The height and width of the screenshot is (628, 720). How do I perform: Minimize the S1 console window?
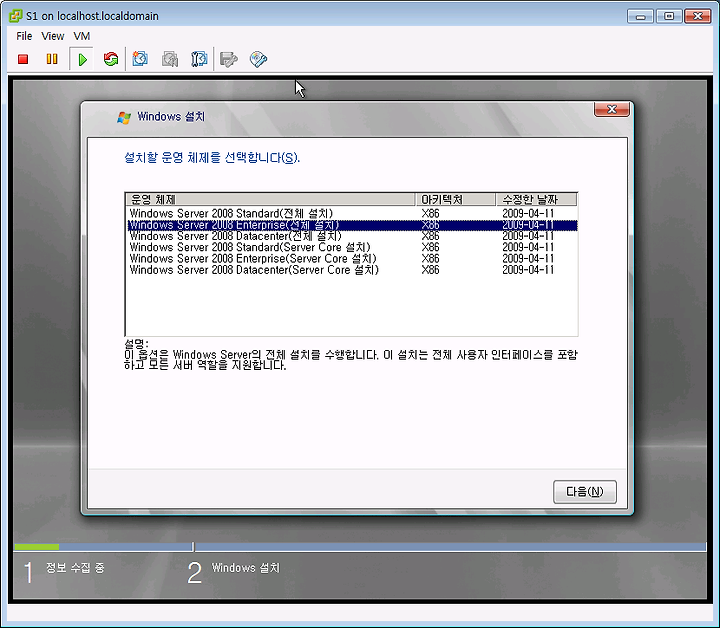point(641,16)
